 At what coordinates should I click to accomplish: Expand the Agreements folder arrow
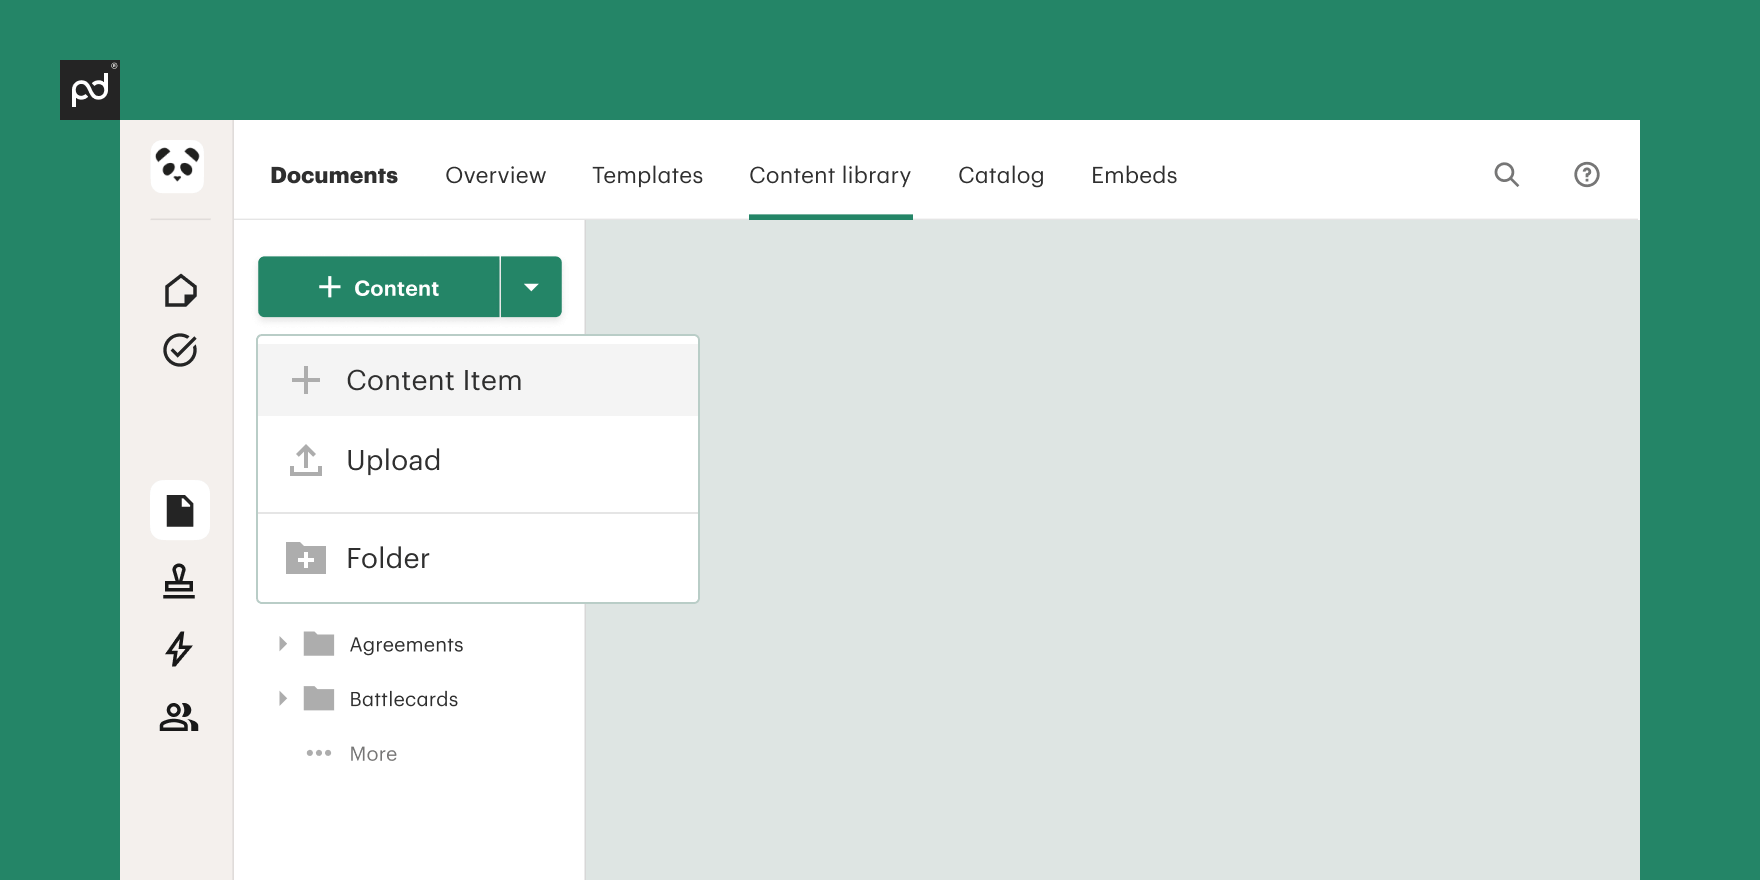(283, 644)
